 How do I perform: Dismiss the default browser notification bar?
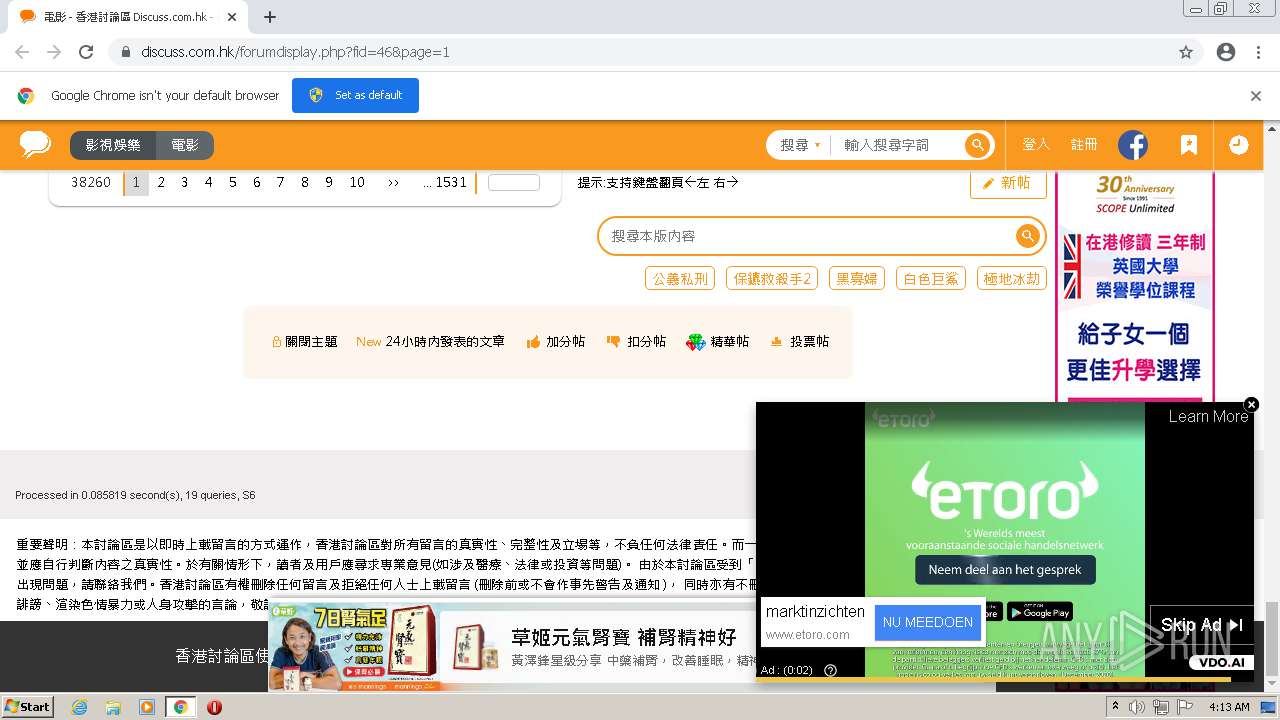pos(1256,96)
